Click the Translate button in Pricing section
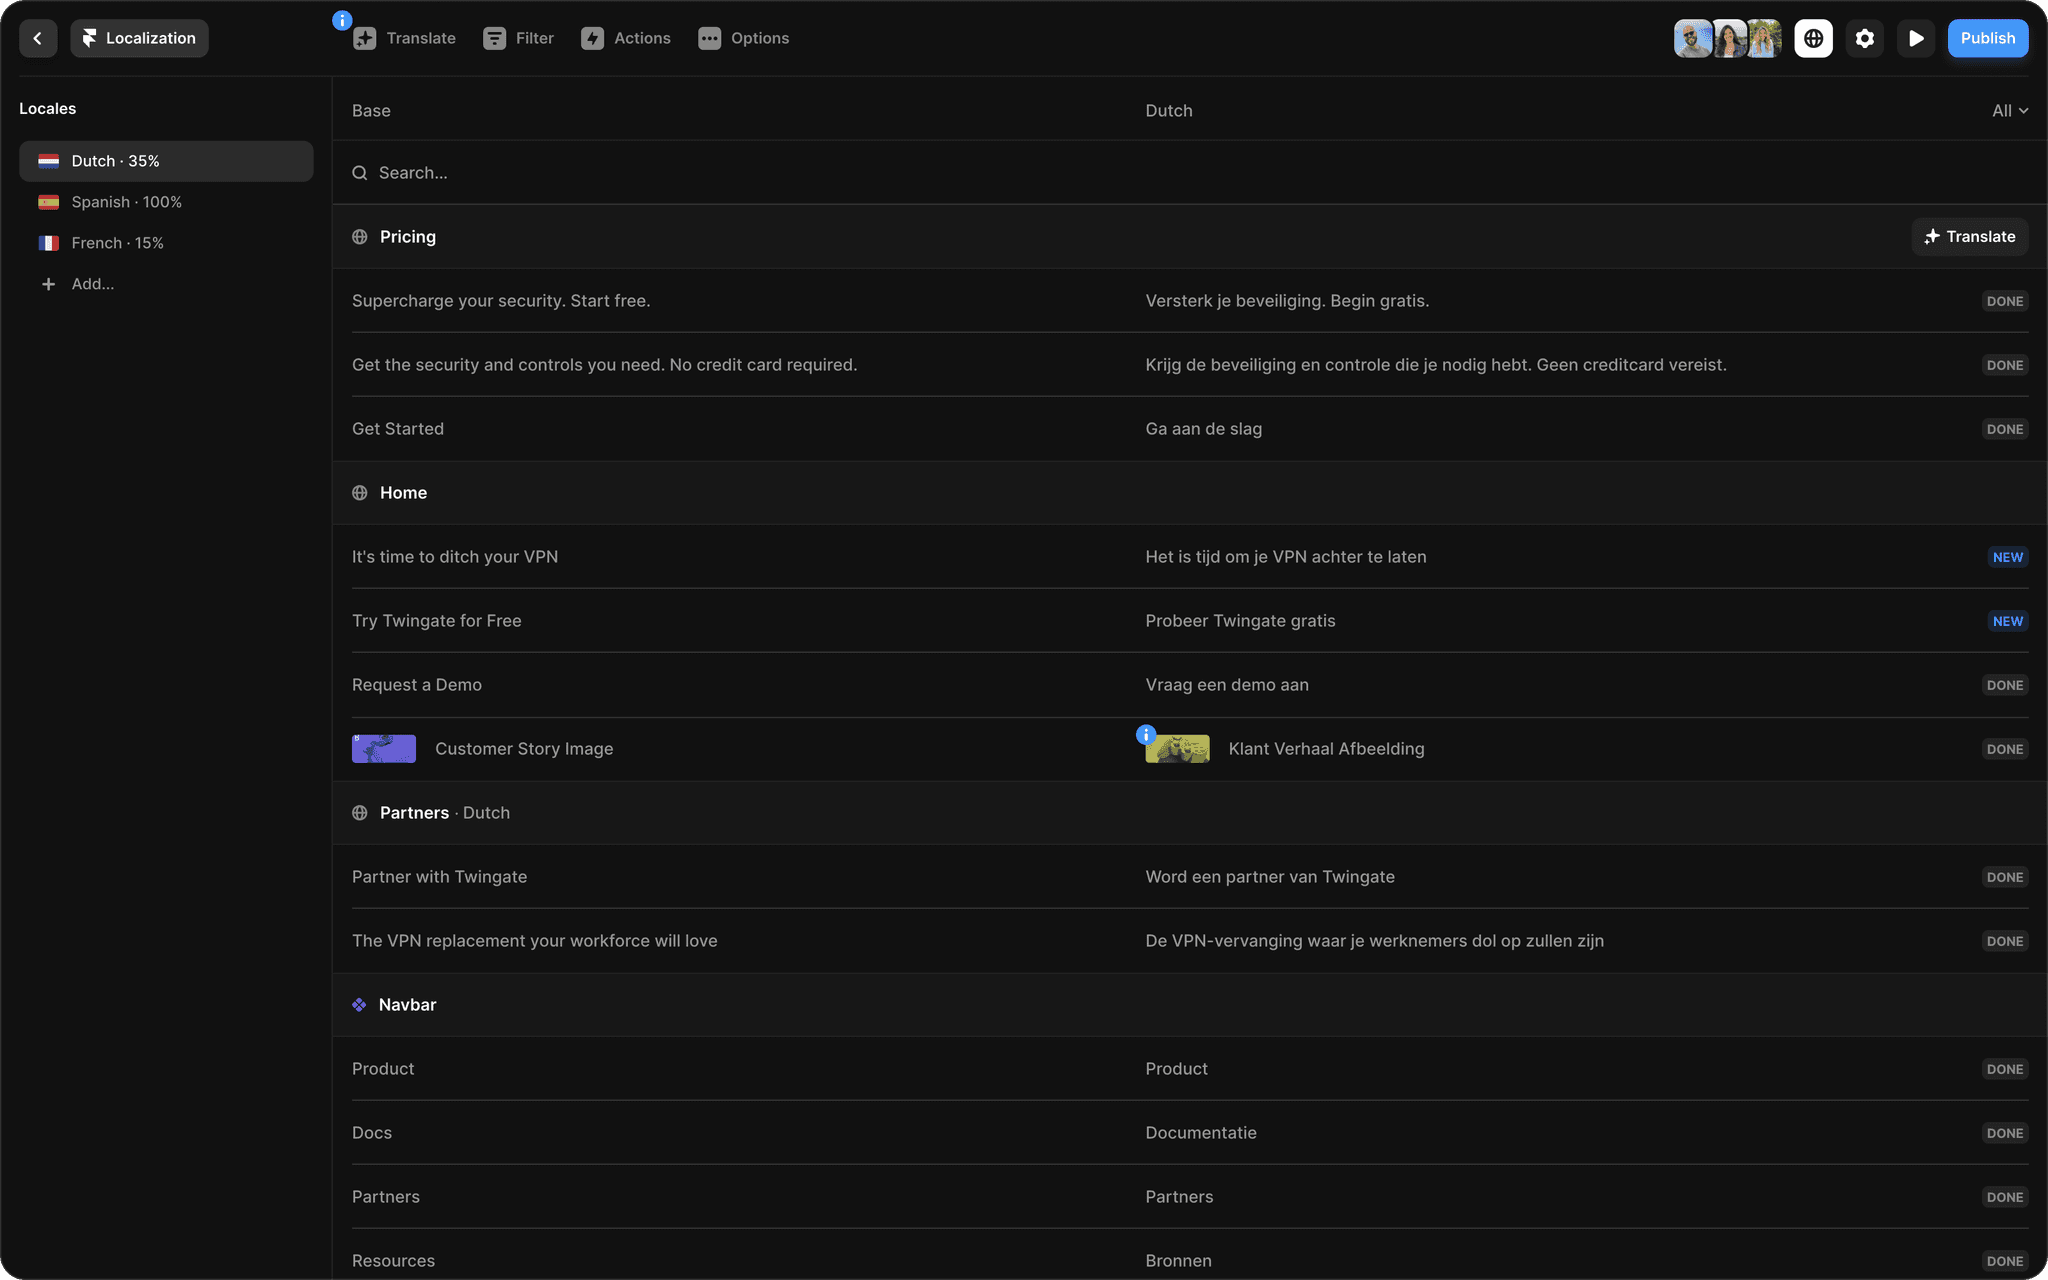The height and width of the screenshot is (1280, 2048). point(1970,237)
